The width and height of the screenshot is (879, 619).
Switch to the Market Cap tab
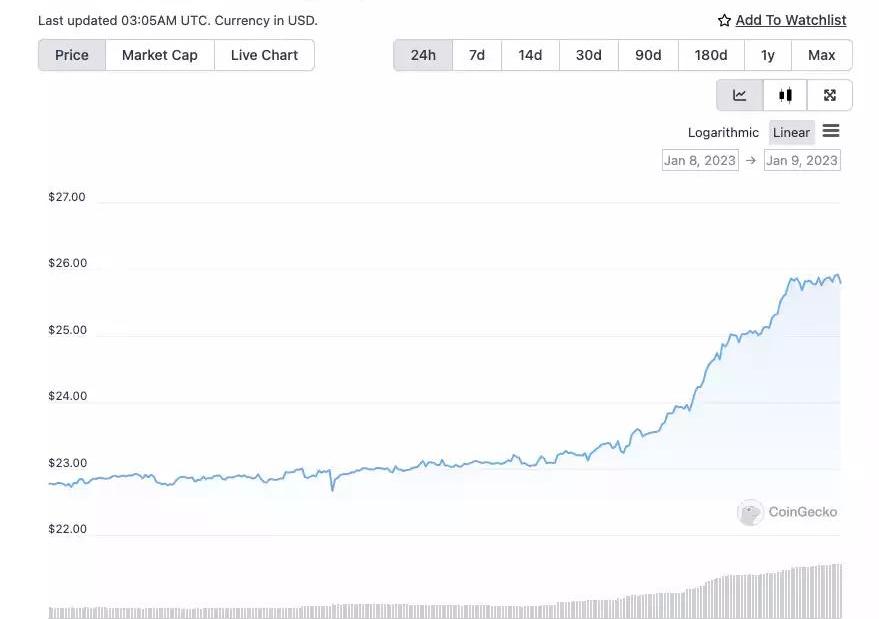160,55
